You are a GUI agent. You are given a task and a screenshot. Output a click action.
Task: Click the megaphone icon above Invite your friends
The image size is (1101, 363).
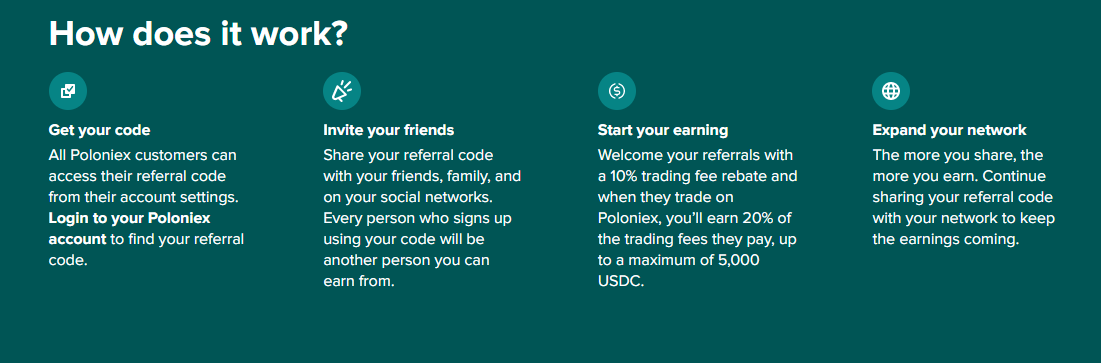(342, 91)
